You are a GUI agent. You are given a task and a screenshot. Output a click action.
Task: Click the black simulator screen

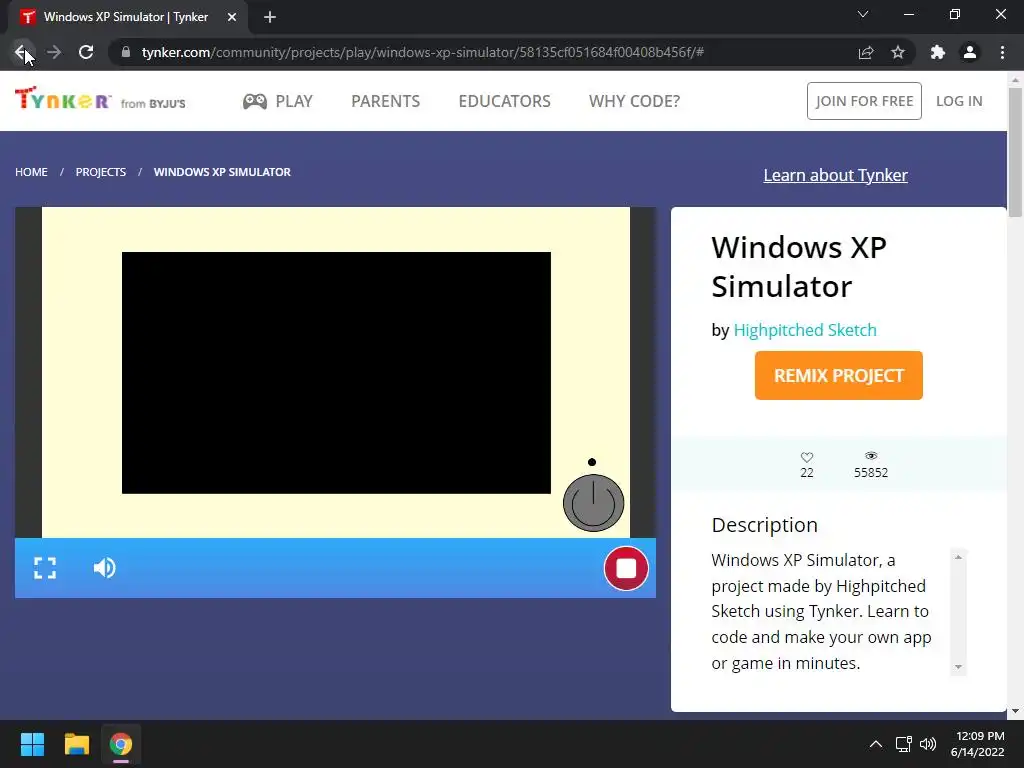336,373
